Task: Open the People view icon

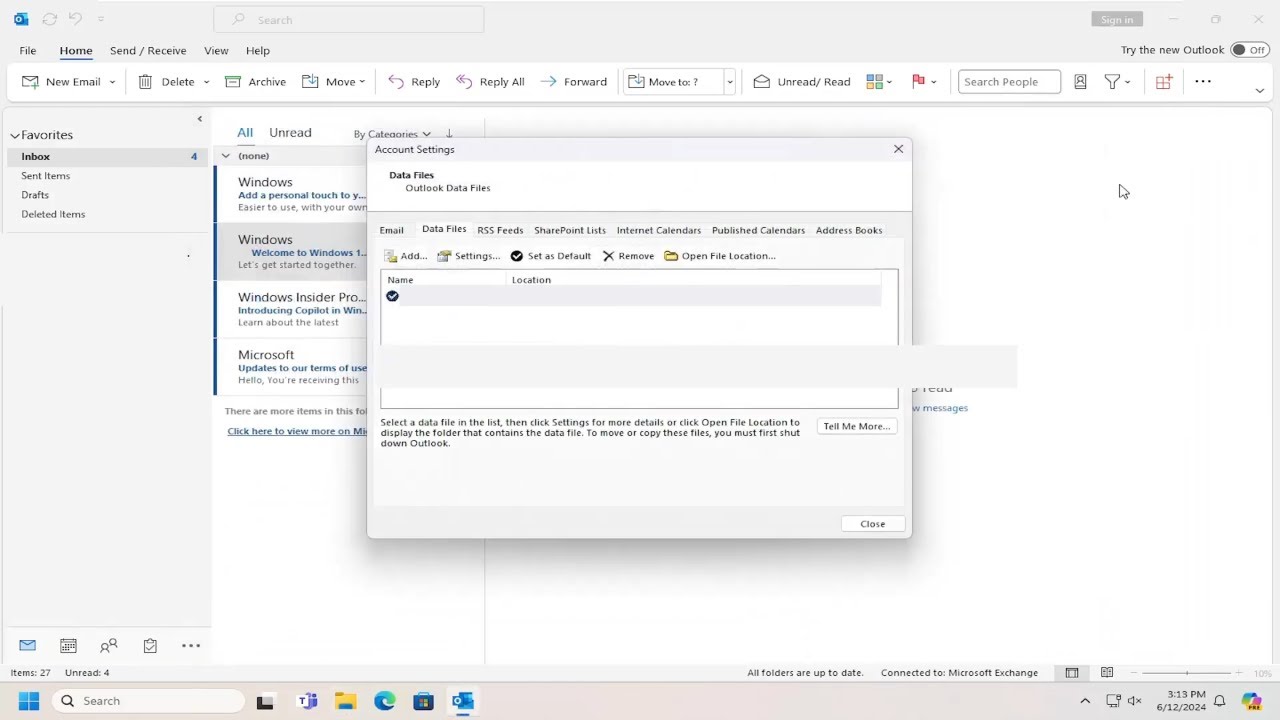Action: point(109,646)
